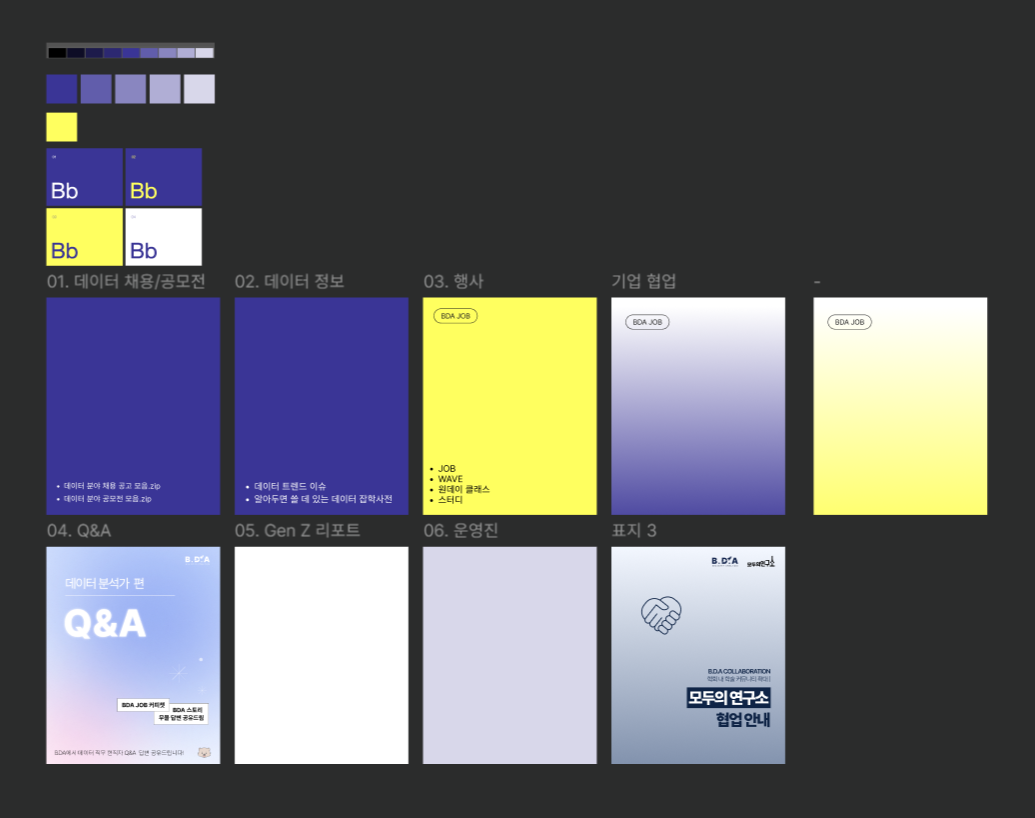Click the 모두의연구소 logo on 표지 3 cover
This screenshot has width=1035, height=818.
coord(761,562)
